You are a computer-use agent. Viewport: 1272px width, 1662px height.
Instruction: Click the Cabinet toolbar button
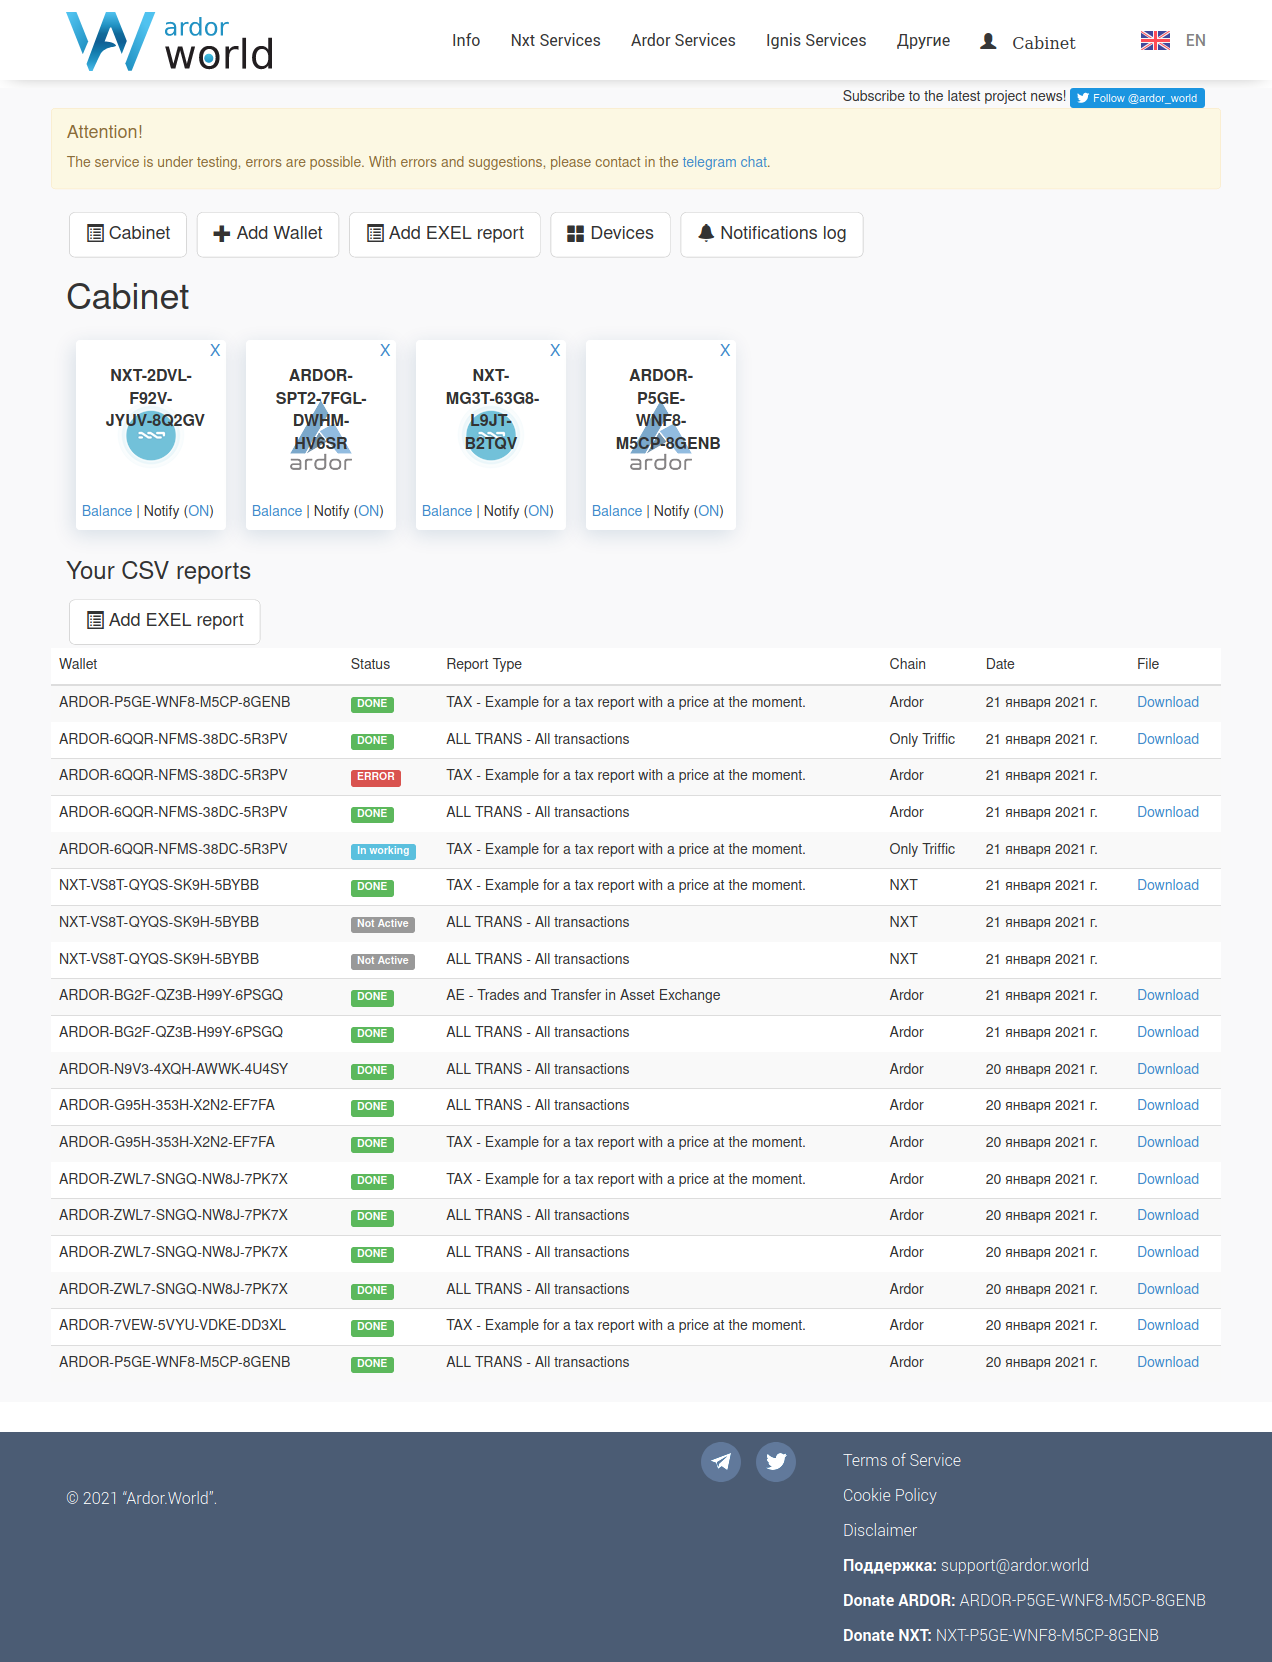128,234
